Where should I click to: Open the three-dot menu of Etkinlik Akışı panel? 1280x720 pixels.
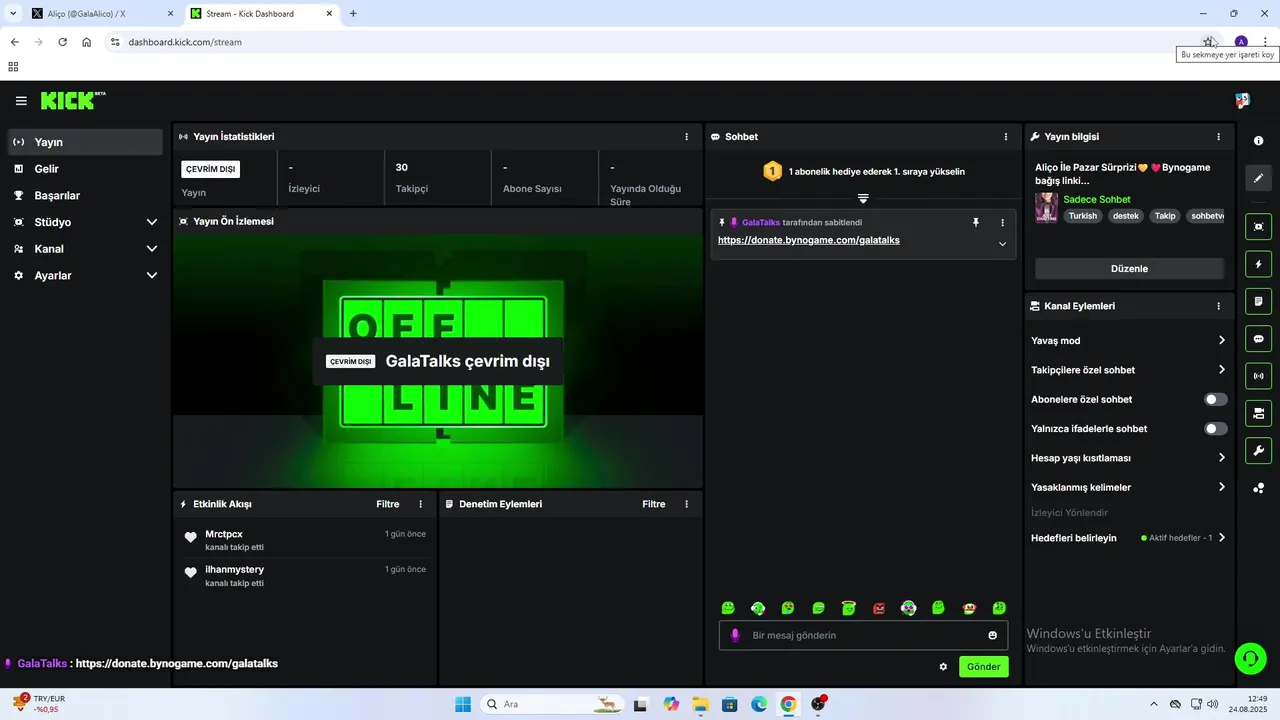(420, 504)
